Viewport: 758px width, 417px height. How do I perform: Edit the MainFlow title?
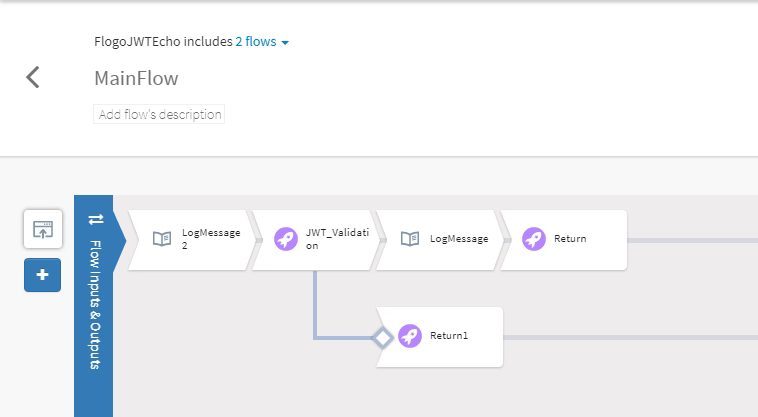(136, 78)
